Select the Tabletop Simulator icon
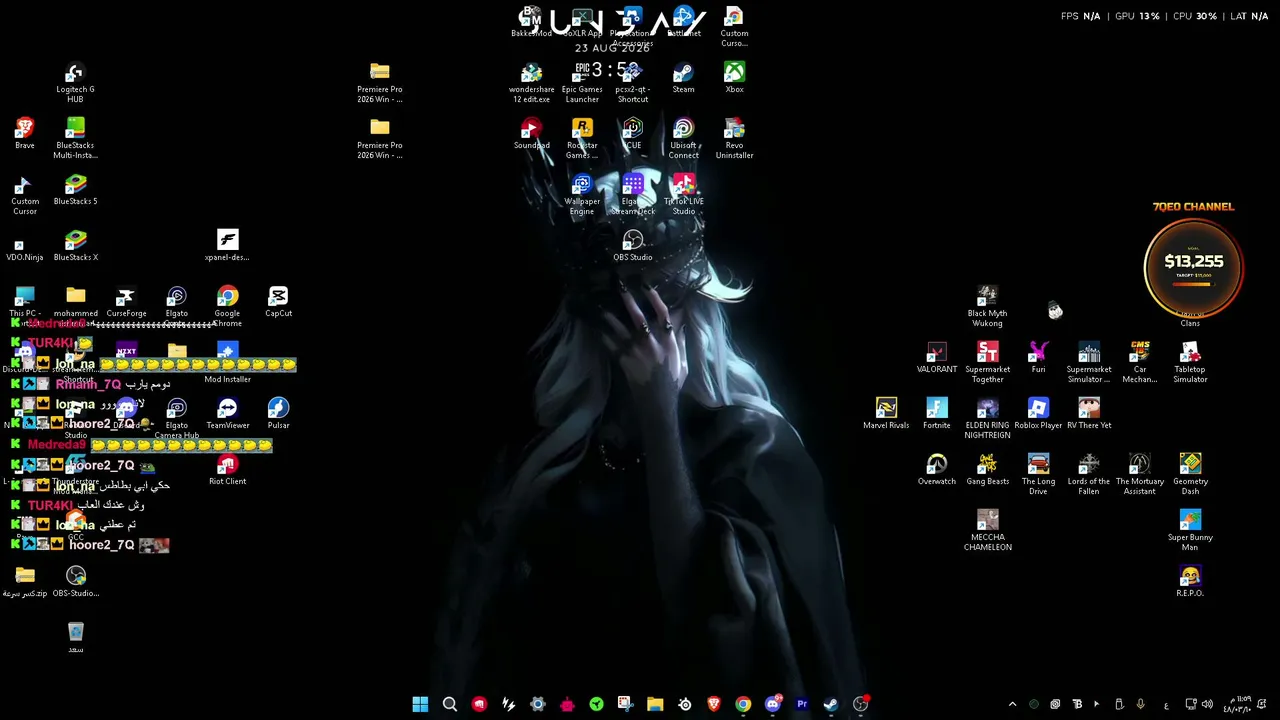Screen dimensions: 1280x720 pyautogui.click(x=1190, y=363)
